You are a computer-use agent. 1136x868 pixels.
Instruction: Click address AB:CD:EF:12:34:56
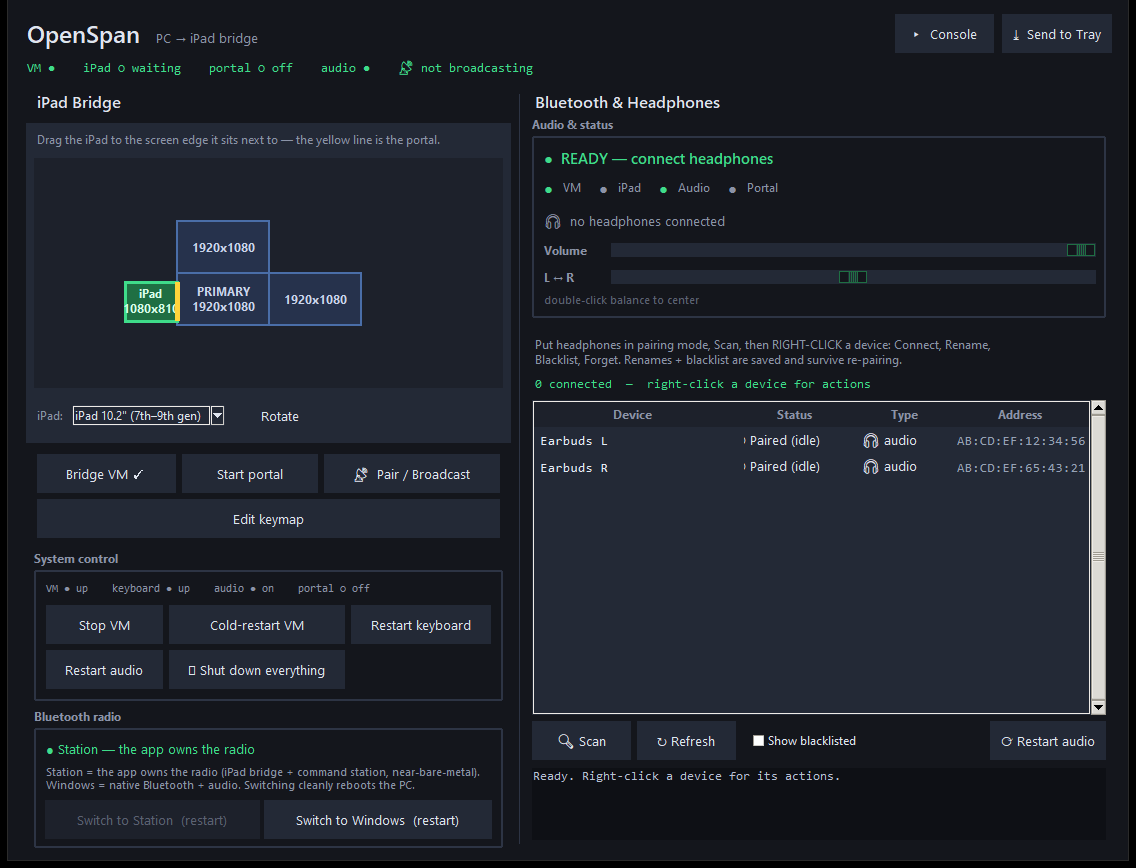(1021, 441)
